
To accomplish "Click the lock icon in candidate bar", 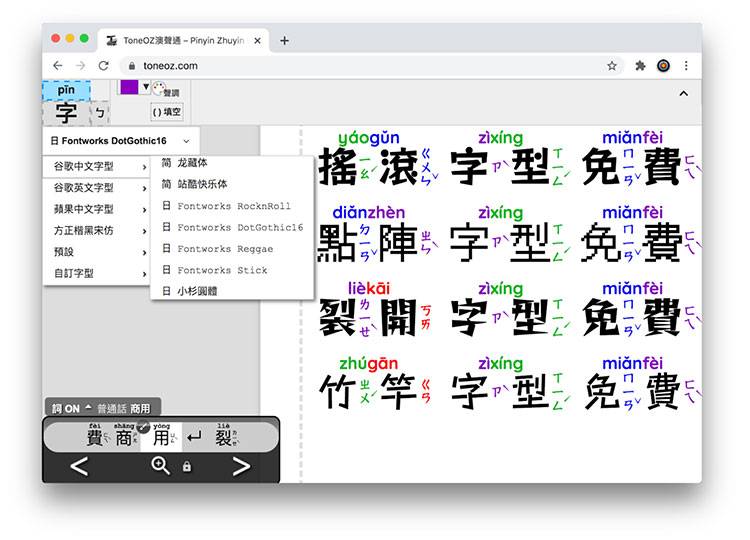I will 187,466.
